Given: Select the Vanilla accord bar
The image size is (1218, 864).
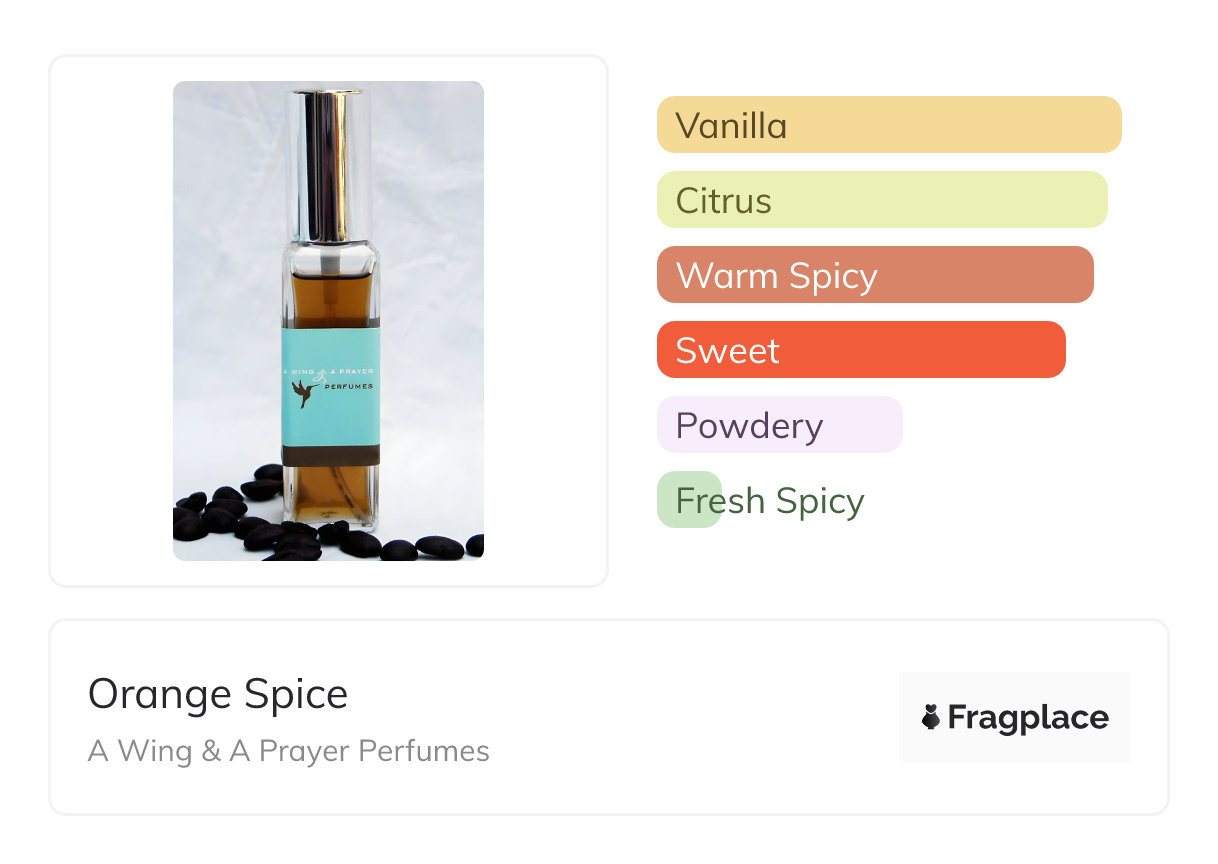Looking at the screenshot, I should coord(888,125).
